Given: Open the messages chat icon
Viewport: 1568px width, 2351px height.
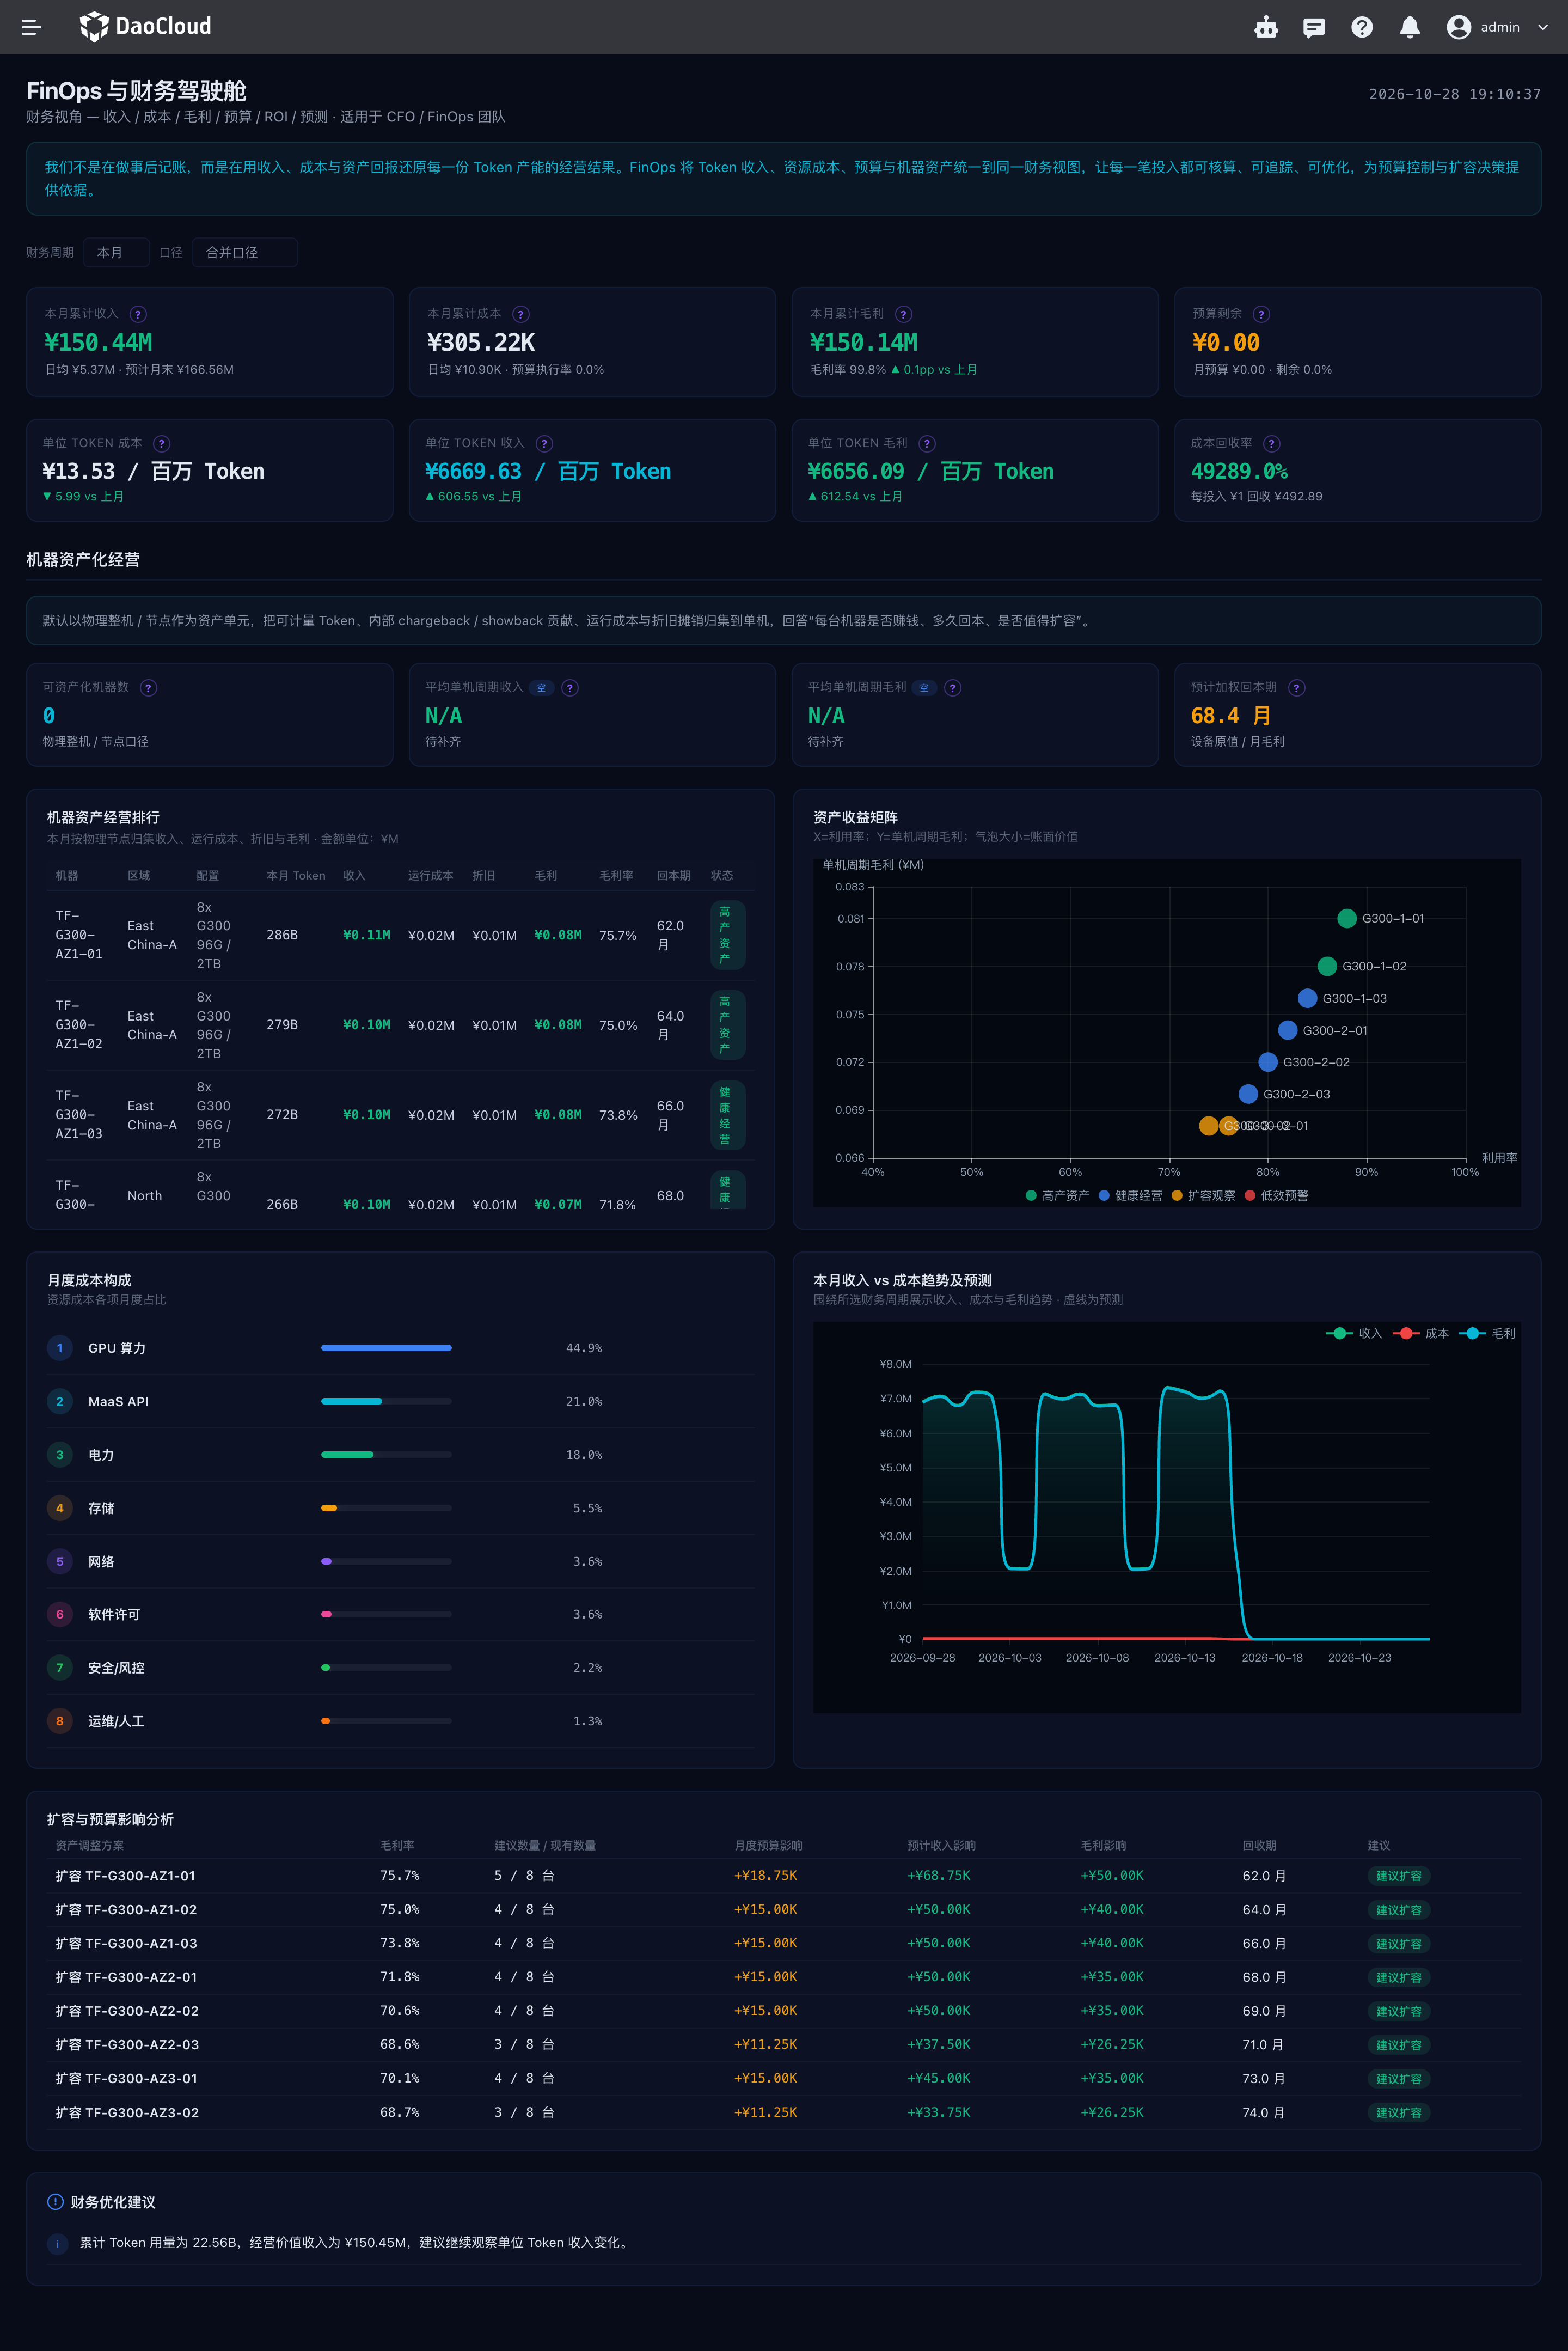Looking at the screenshot, I should pos(1314,27).
